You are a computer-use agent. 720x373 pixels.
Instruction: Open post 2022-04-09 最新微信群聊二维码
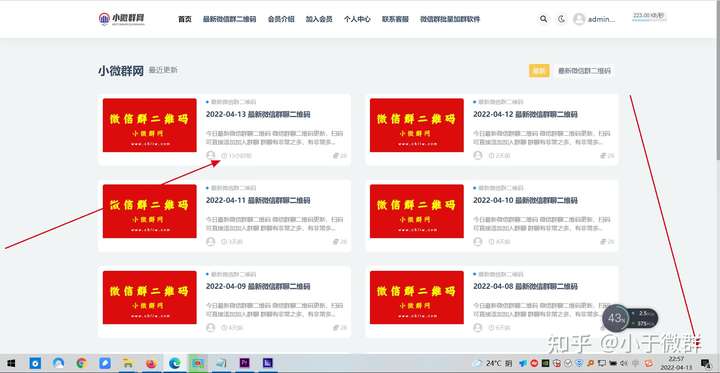click(258, 287)
